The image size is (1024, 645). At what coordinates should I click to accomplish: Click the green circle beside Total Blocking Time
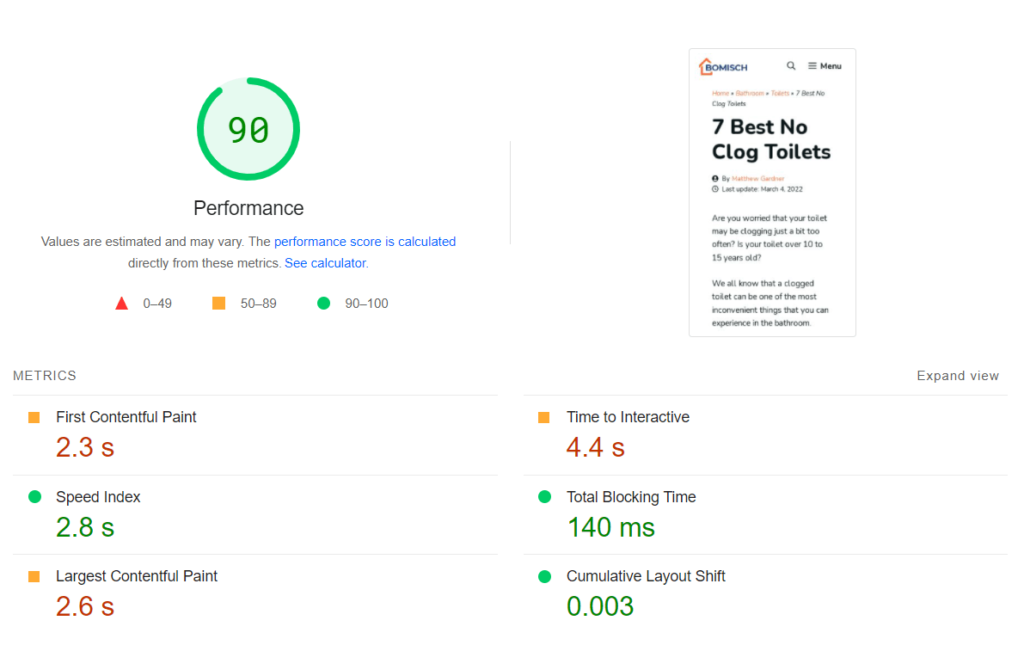point(544,497)
